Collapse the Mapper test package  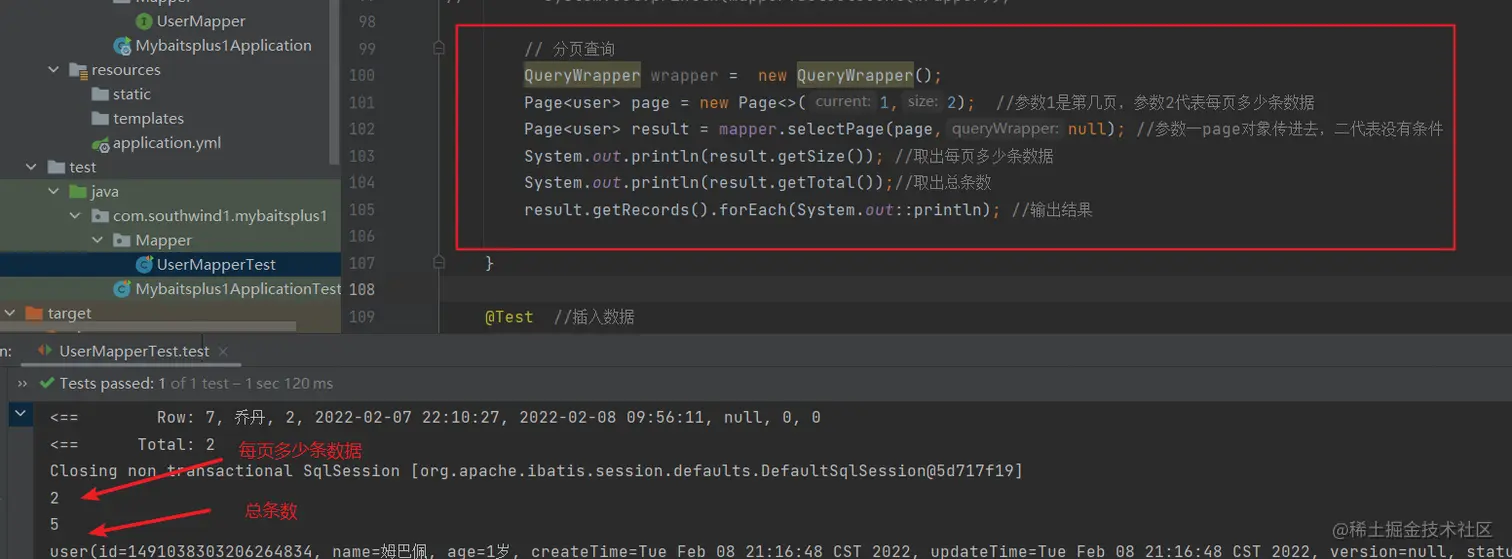tap(98, 240)
